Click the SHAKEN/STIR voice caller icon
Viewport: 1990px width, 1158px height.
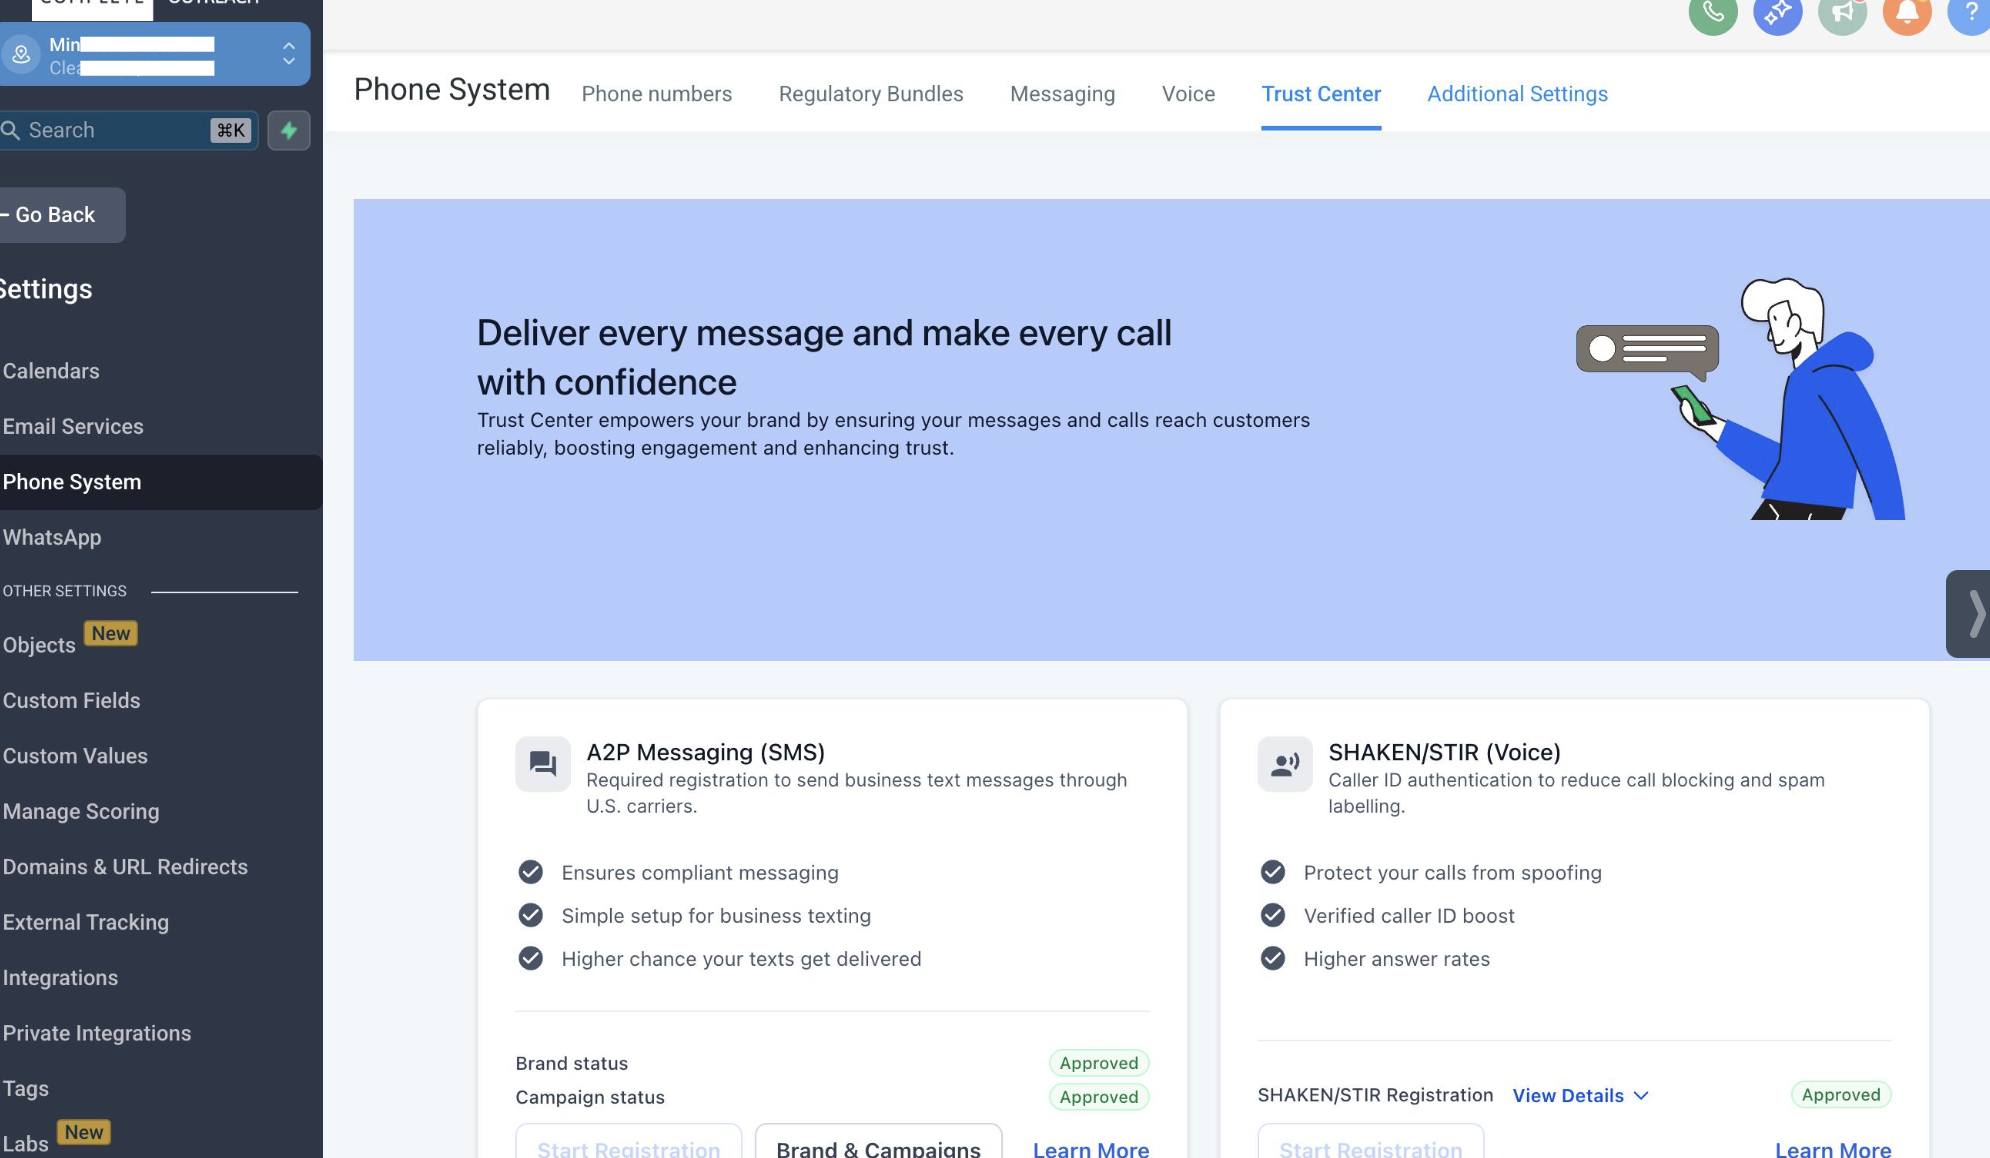click(1284, 764)
